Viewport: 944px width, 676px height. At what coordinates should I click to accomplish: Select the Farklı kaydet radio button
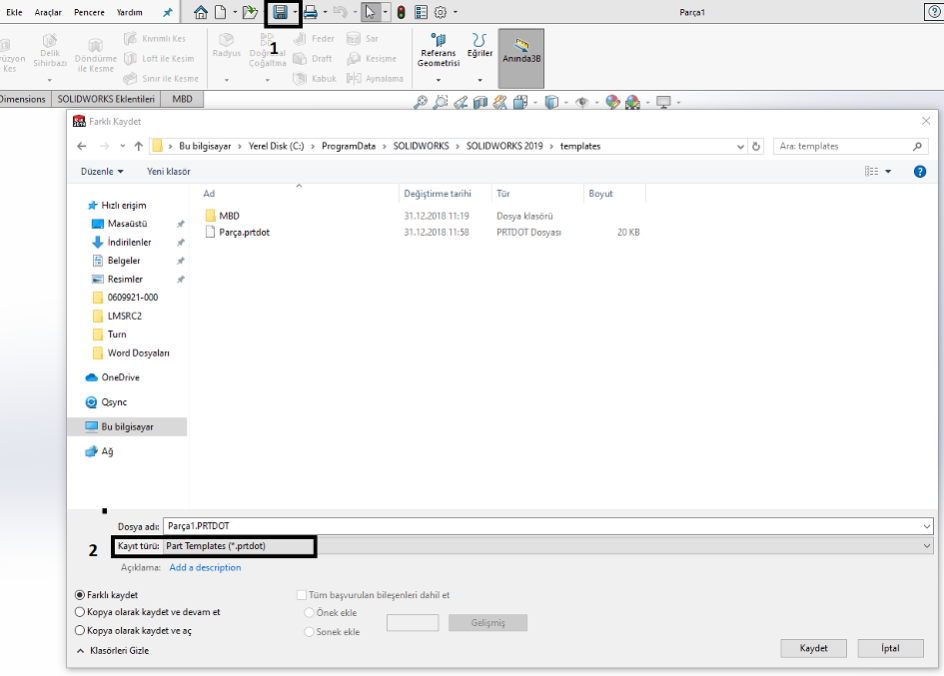click(x=80, y=595)
